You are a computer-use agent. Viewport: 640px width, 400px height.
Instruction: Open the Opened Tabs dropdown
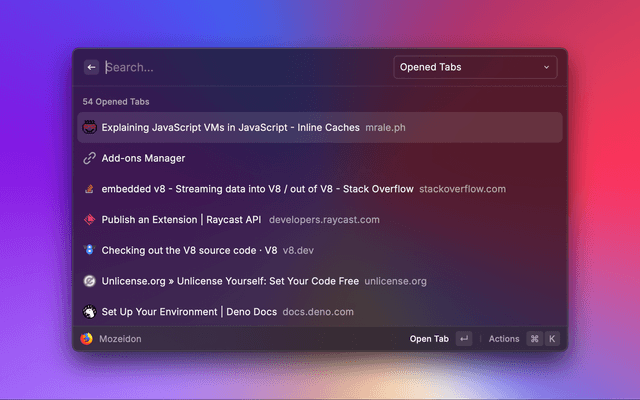coord(475,67)
